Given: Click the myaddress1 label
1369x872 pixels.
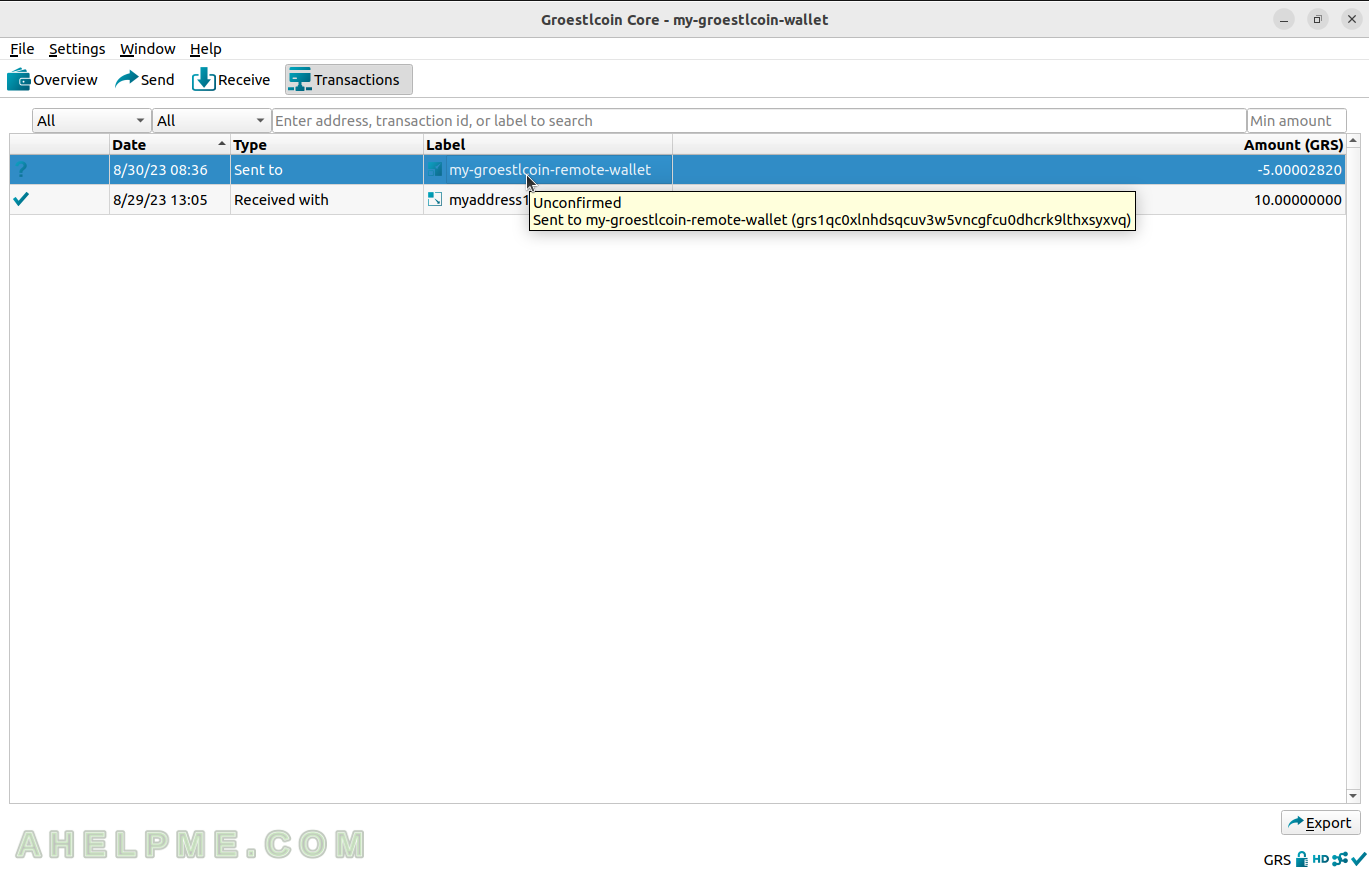Looking at the screenshot, I should click(x=488, y=200).
